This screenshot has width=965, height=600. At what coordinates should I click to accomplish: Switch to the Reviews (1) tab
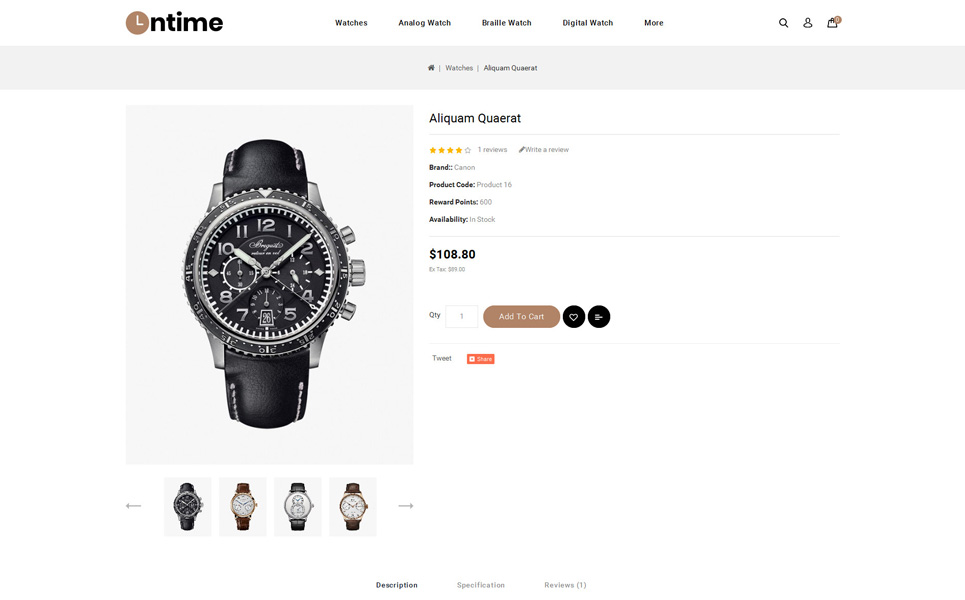[565, 585]
